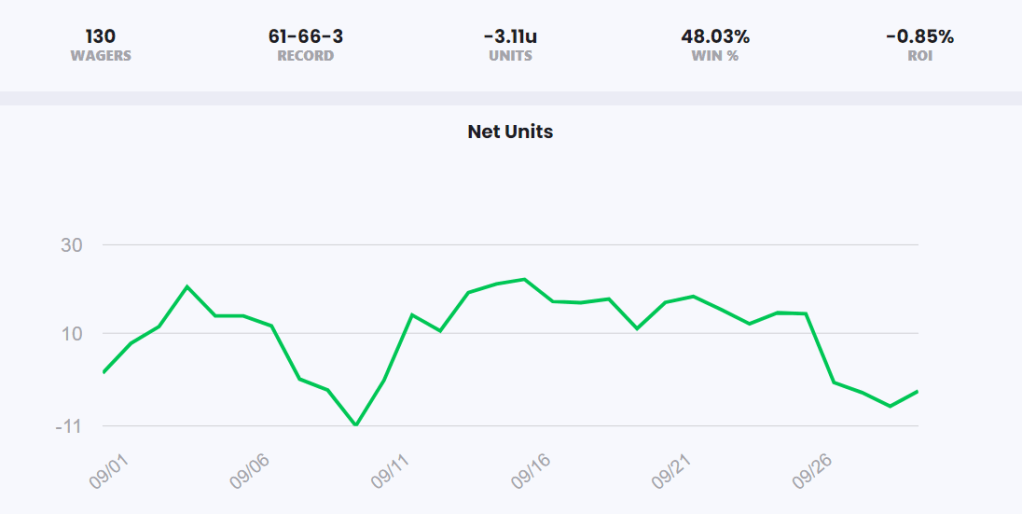This screenshot has width=1022, height=514.
Task: Click the WAGERS label text
Action: [x=100, y=56]
